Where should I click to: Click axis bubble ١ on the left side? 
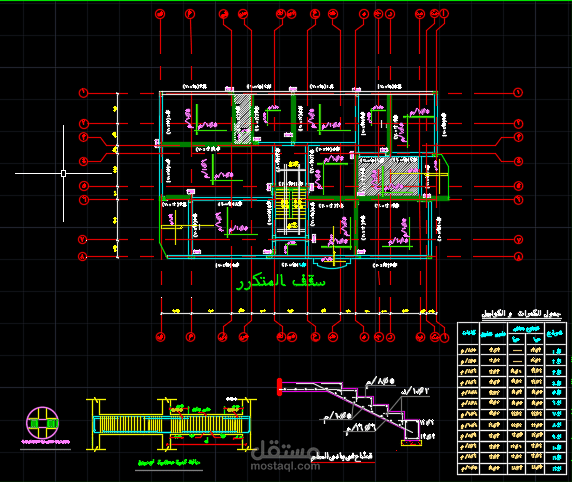pyautogui.click(x=84, y=93)
